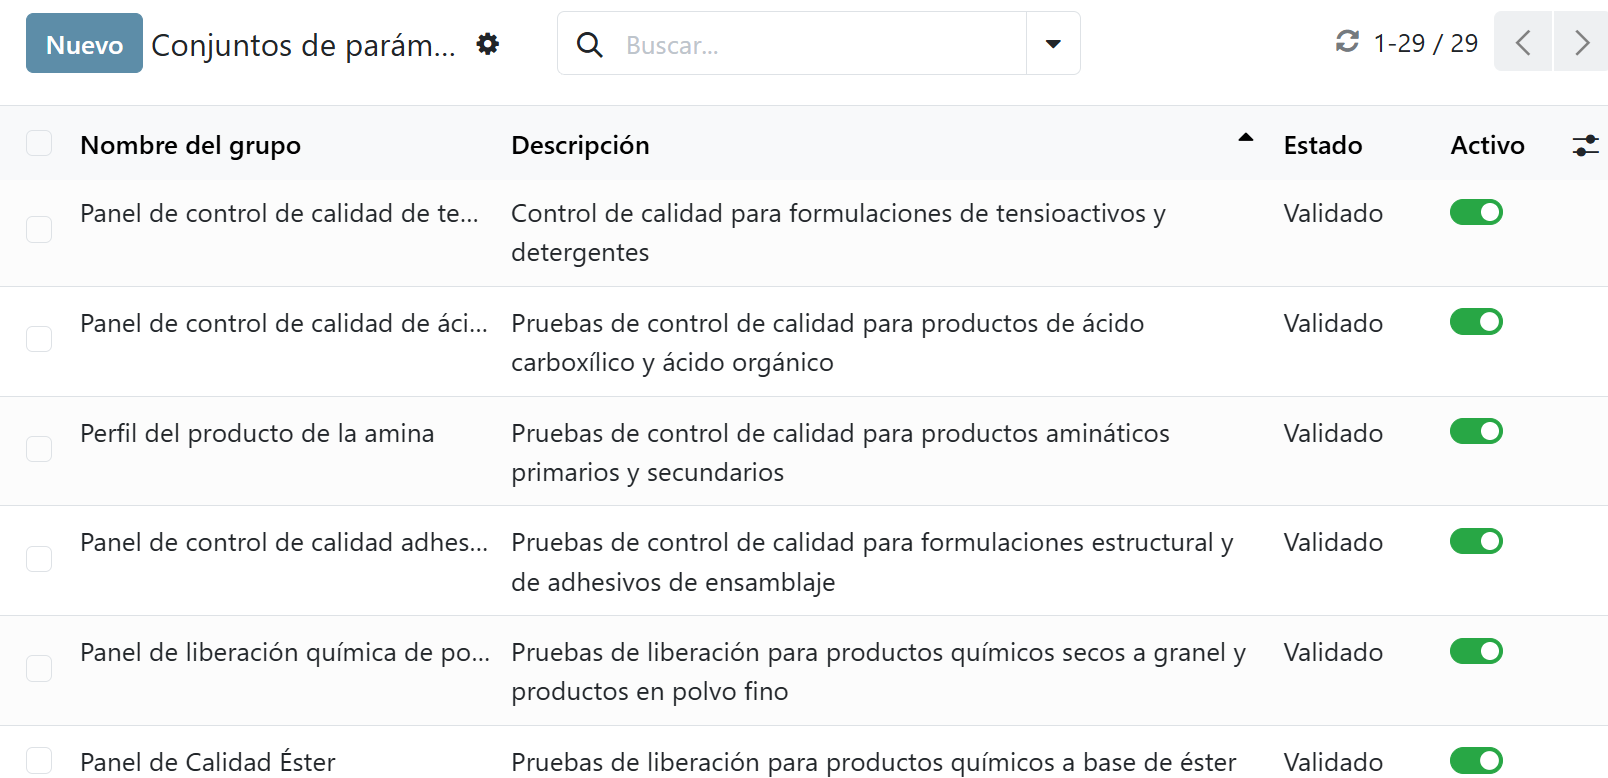Expand the search options dropdown
Image resolution: width=1608 pixels, height=778 pixels.
pyautogui.click(x=1053, y=44)
